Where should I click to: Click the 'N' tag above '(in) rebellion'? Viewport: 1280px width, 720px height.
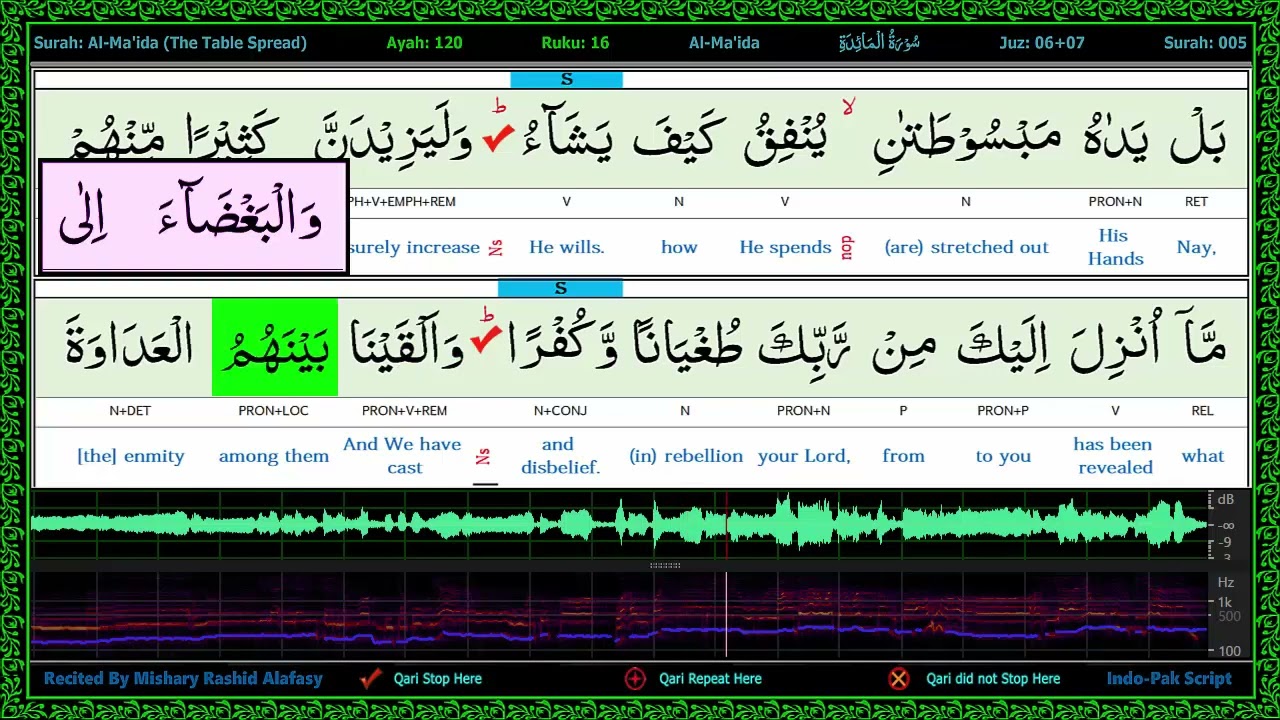tap(685, 411)
